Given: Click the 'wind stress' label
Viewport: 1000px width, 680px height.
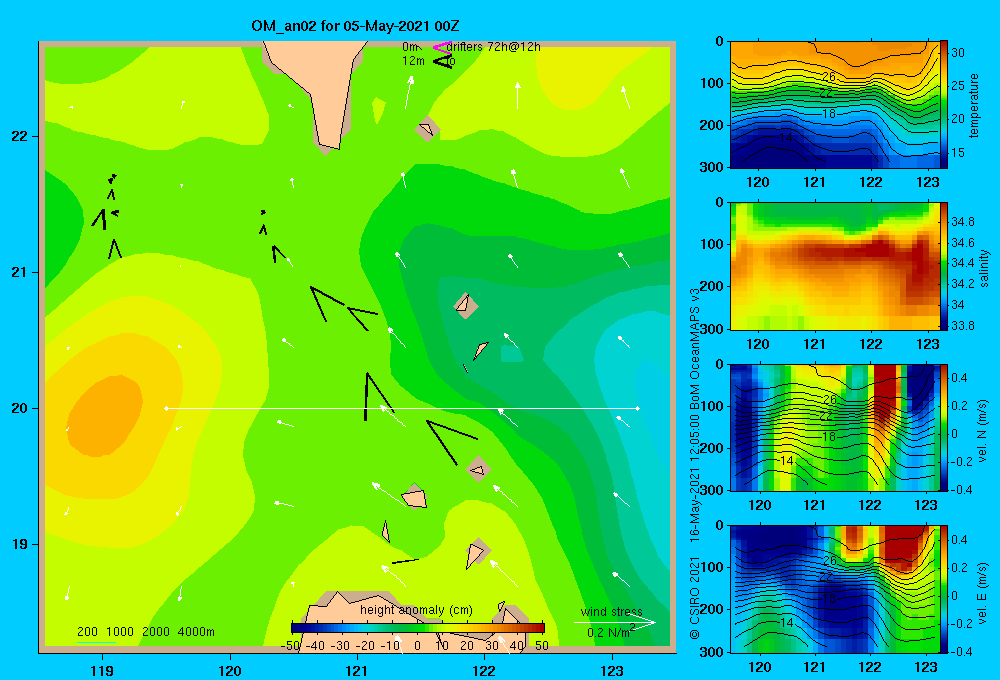Looking at the screenshot, I should [x=612, y=611].
